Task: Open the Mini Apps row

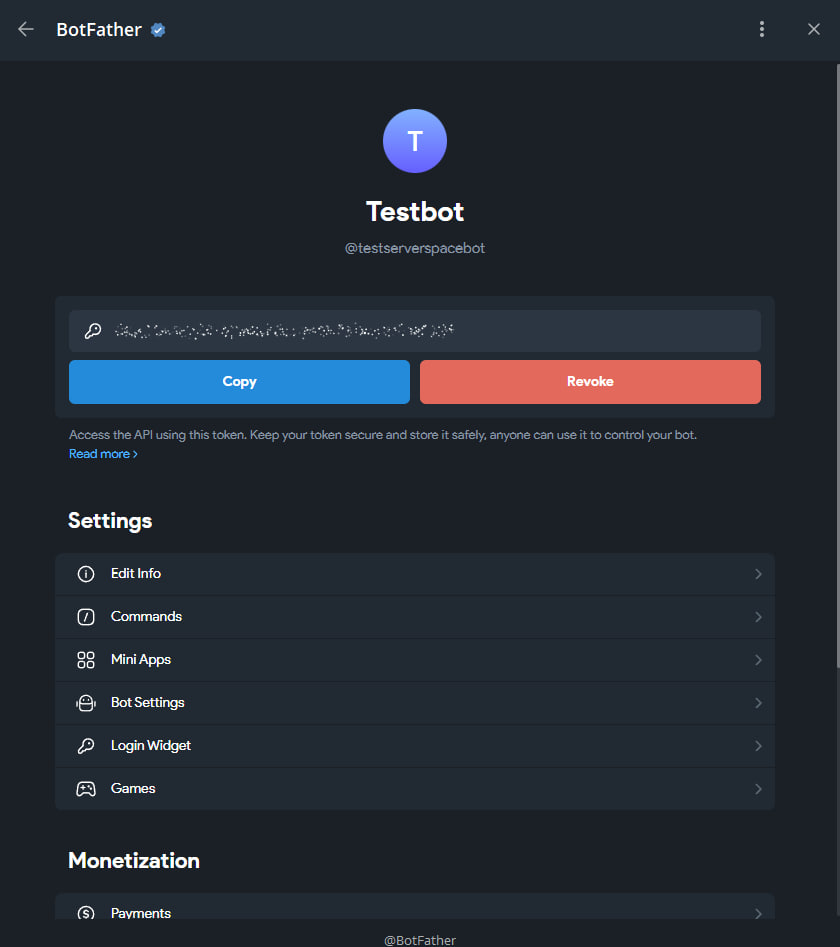Action: [415, 660]
